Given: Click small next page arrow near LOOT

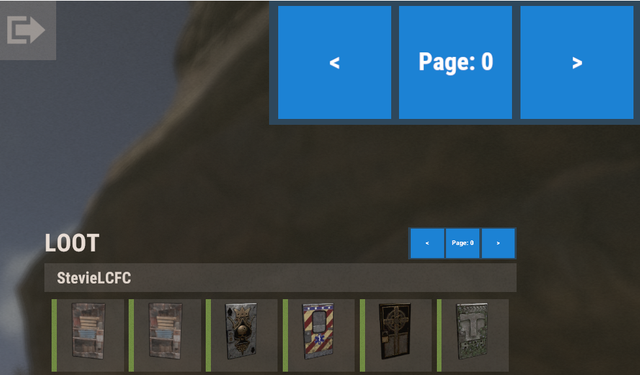Looking at the screenshot, I should tap(498, 243).
